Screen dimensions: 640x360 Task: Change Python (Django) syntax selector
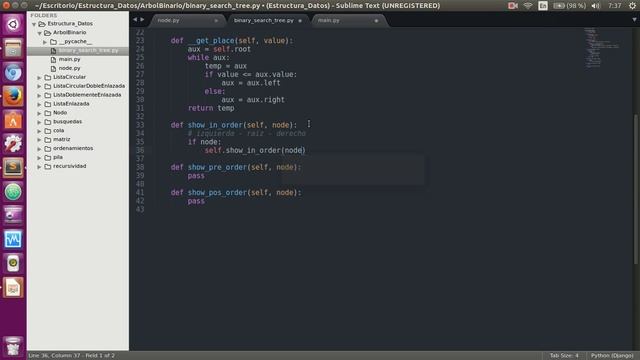tap(612, 356)
